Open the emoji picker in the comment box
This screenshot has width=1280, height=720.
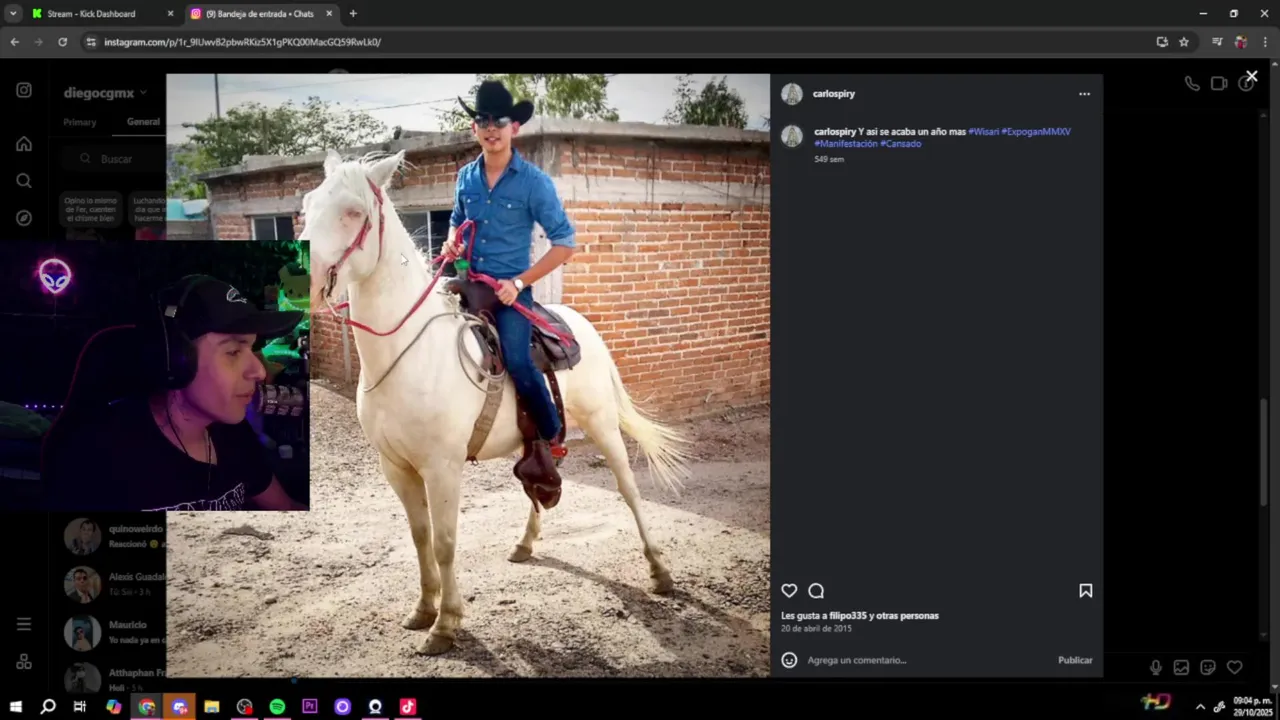coord(789,660)
